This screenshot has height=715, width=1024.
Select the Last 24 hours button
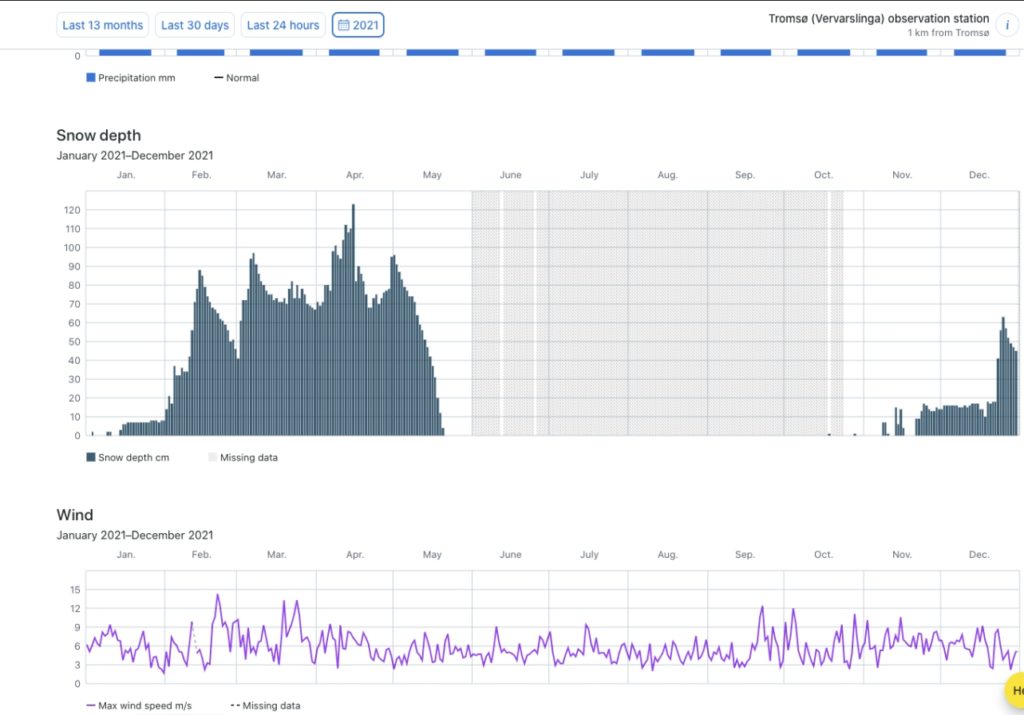coord(283,25)
